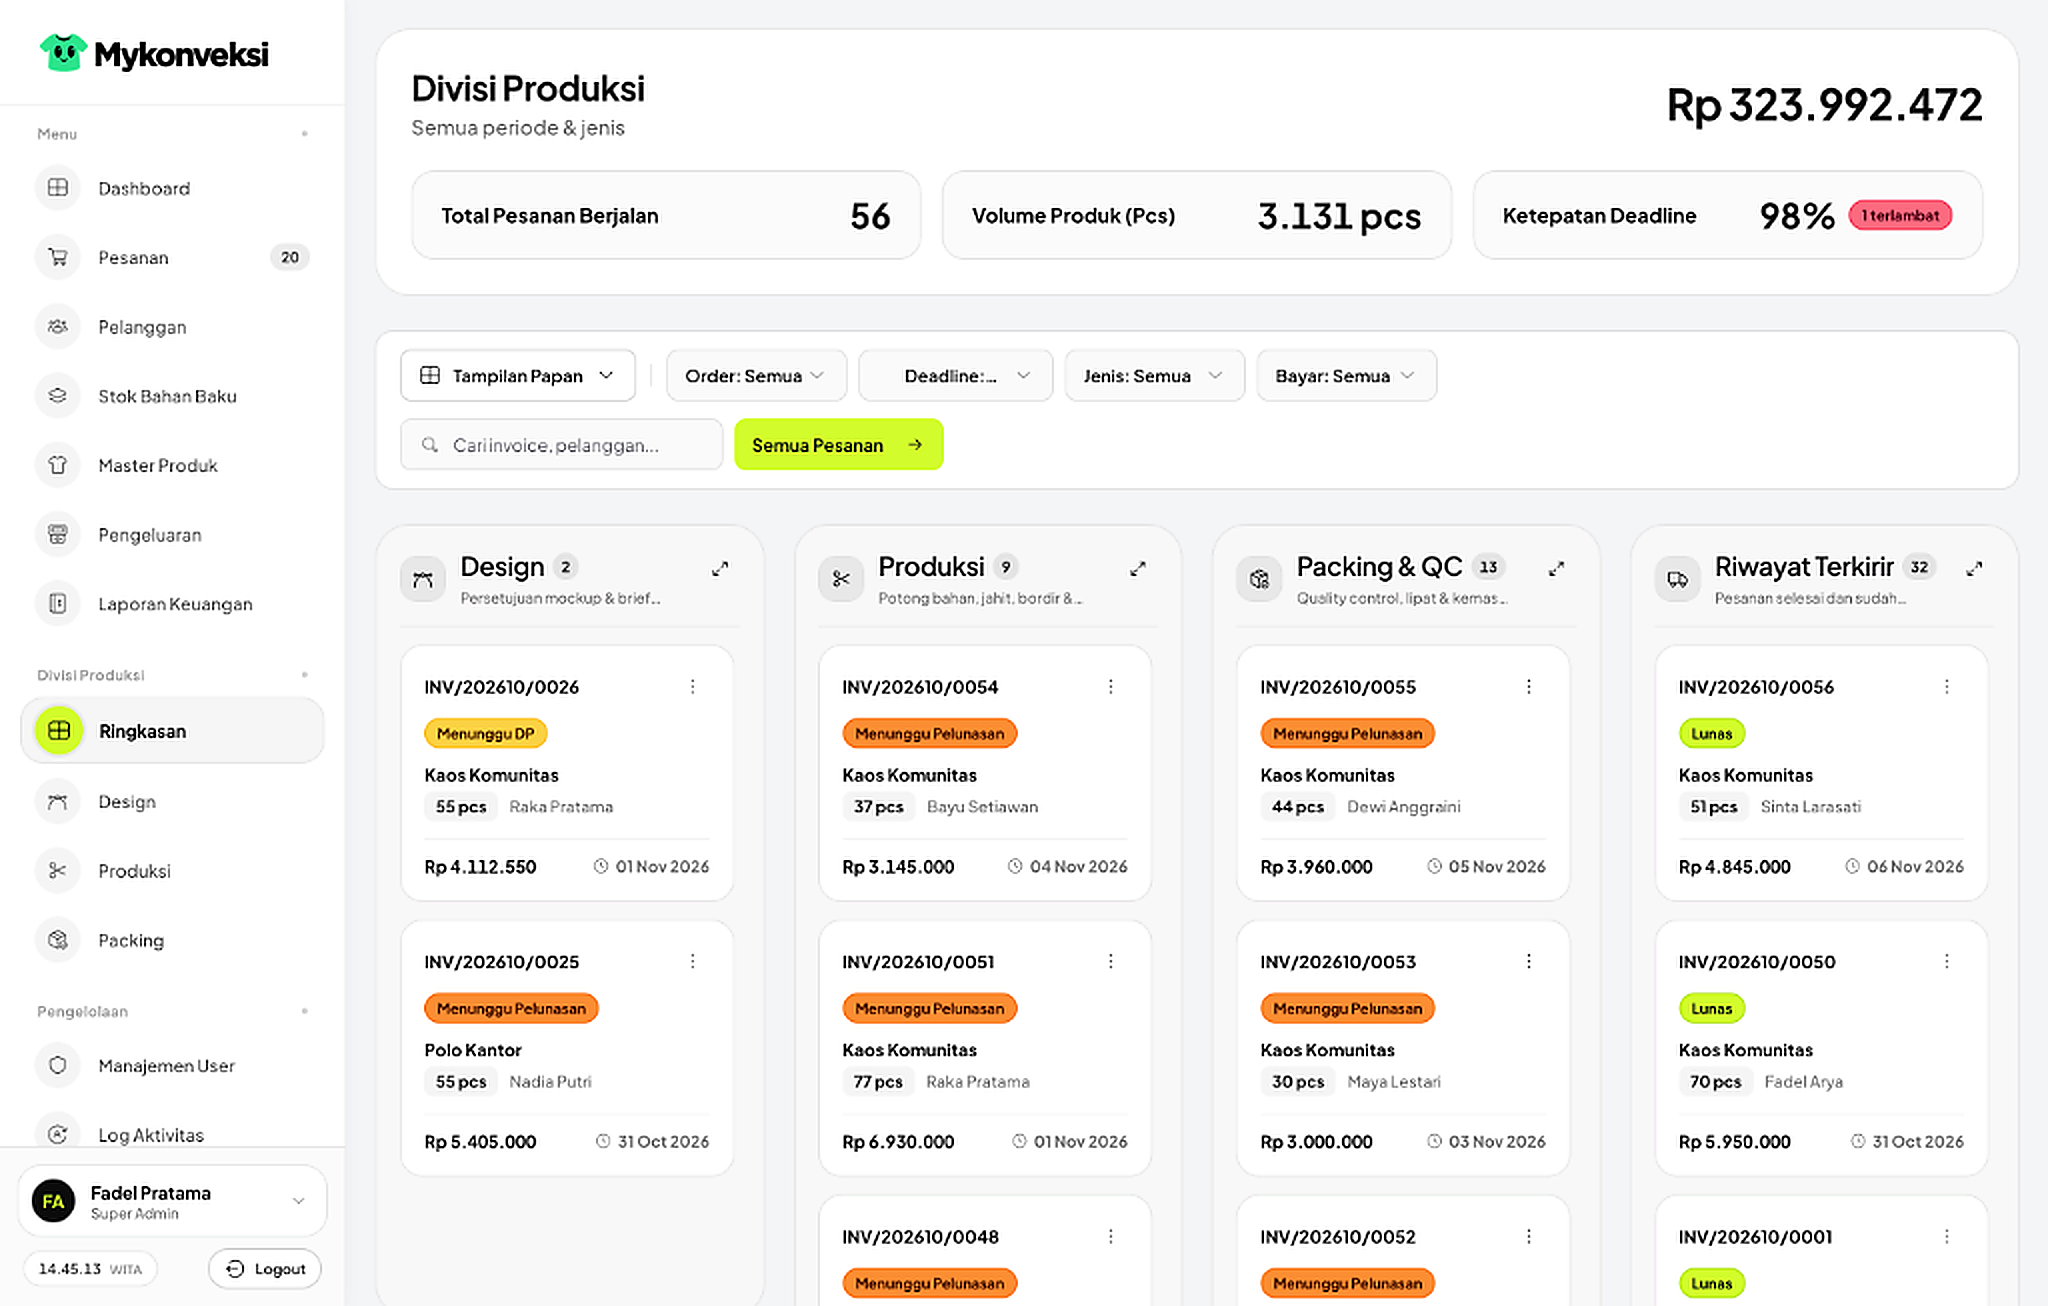Click the Pesanan cart icon
The image size is (2048, 1306).
(x=58, y=257)
